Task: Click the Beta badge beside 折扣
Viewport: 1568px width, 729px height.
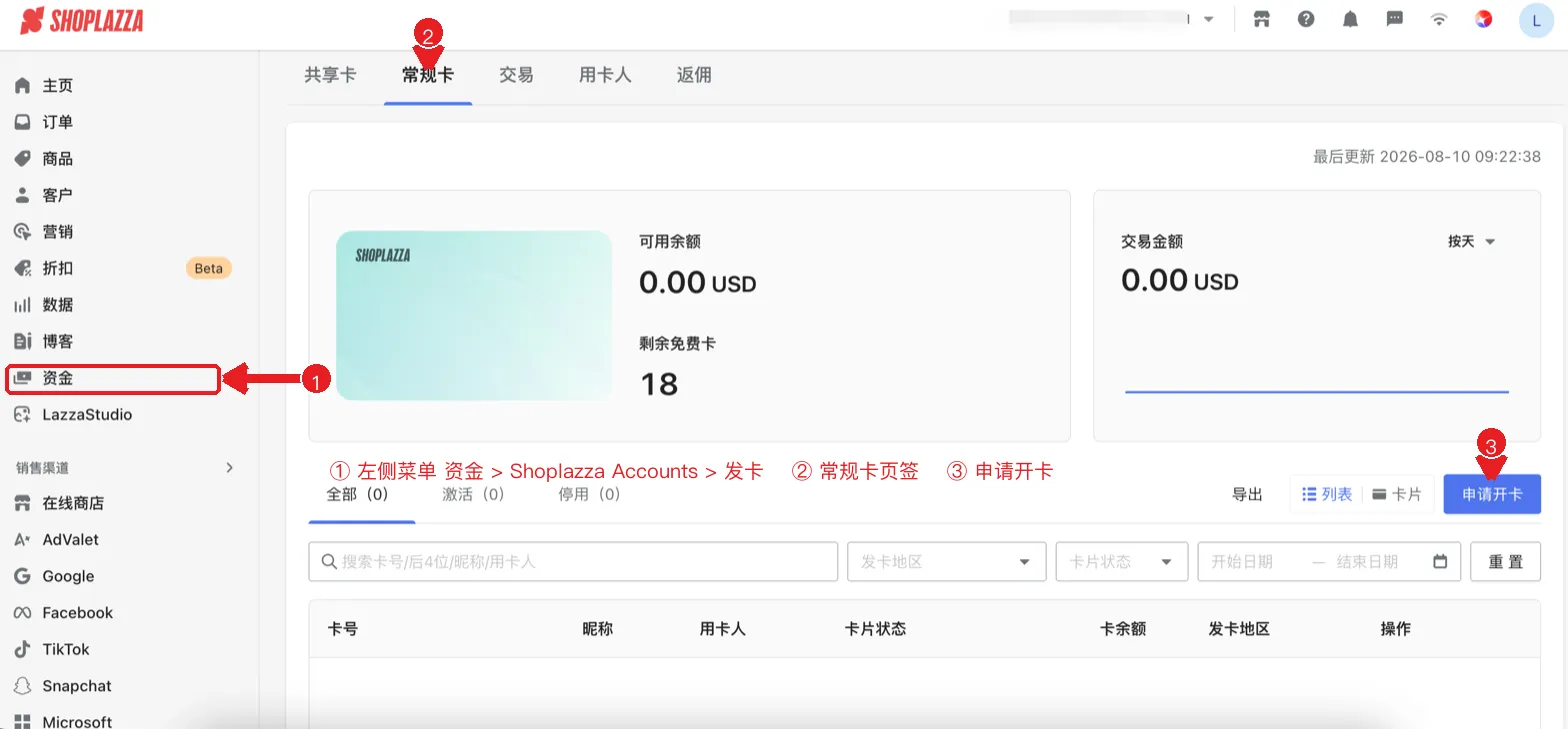Action: (208, 268)
